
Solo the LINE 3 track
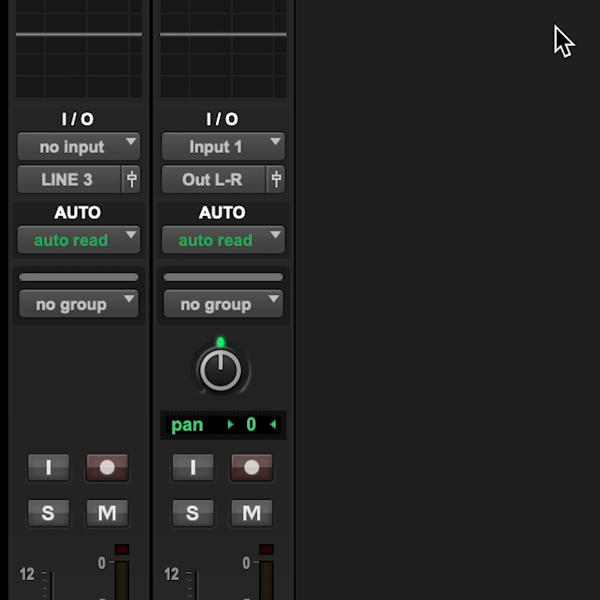49,513
